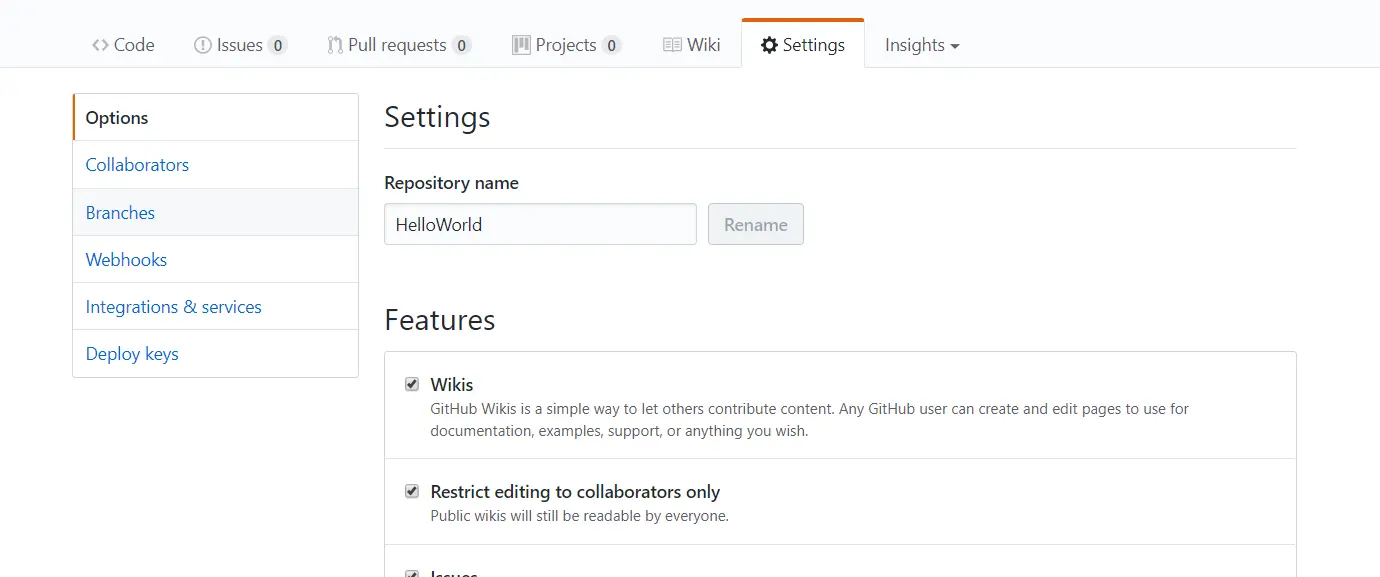
Task: Open Collaborators settings
Action: pyautogui.click(x=215, y=165)
